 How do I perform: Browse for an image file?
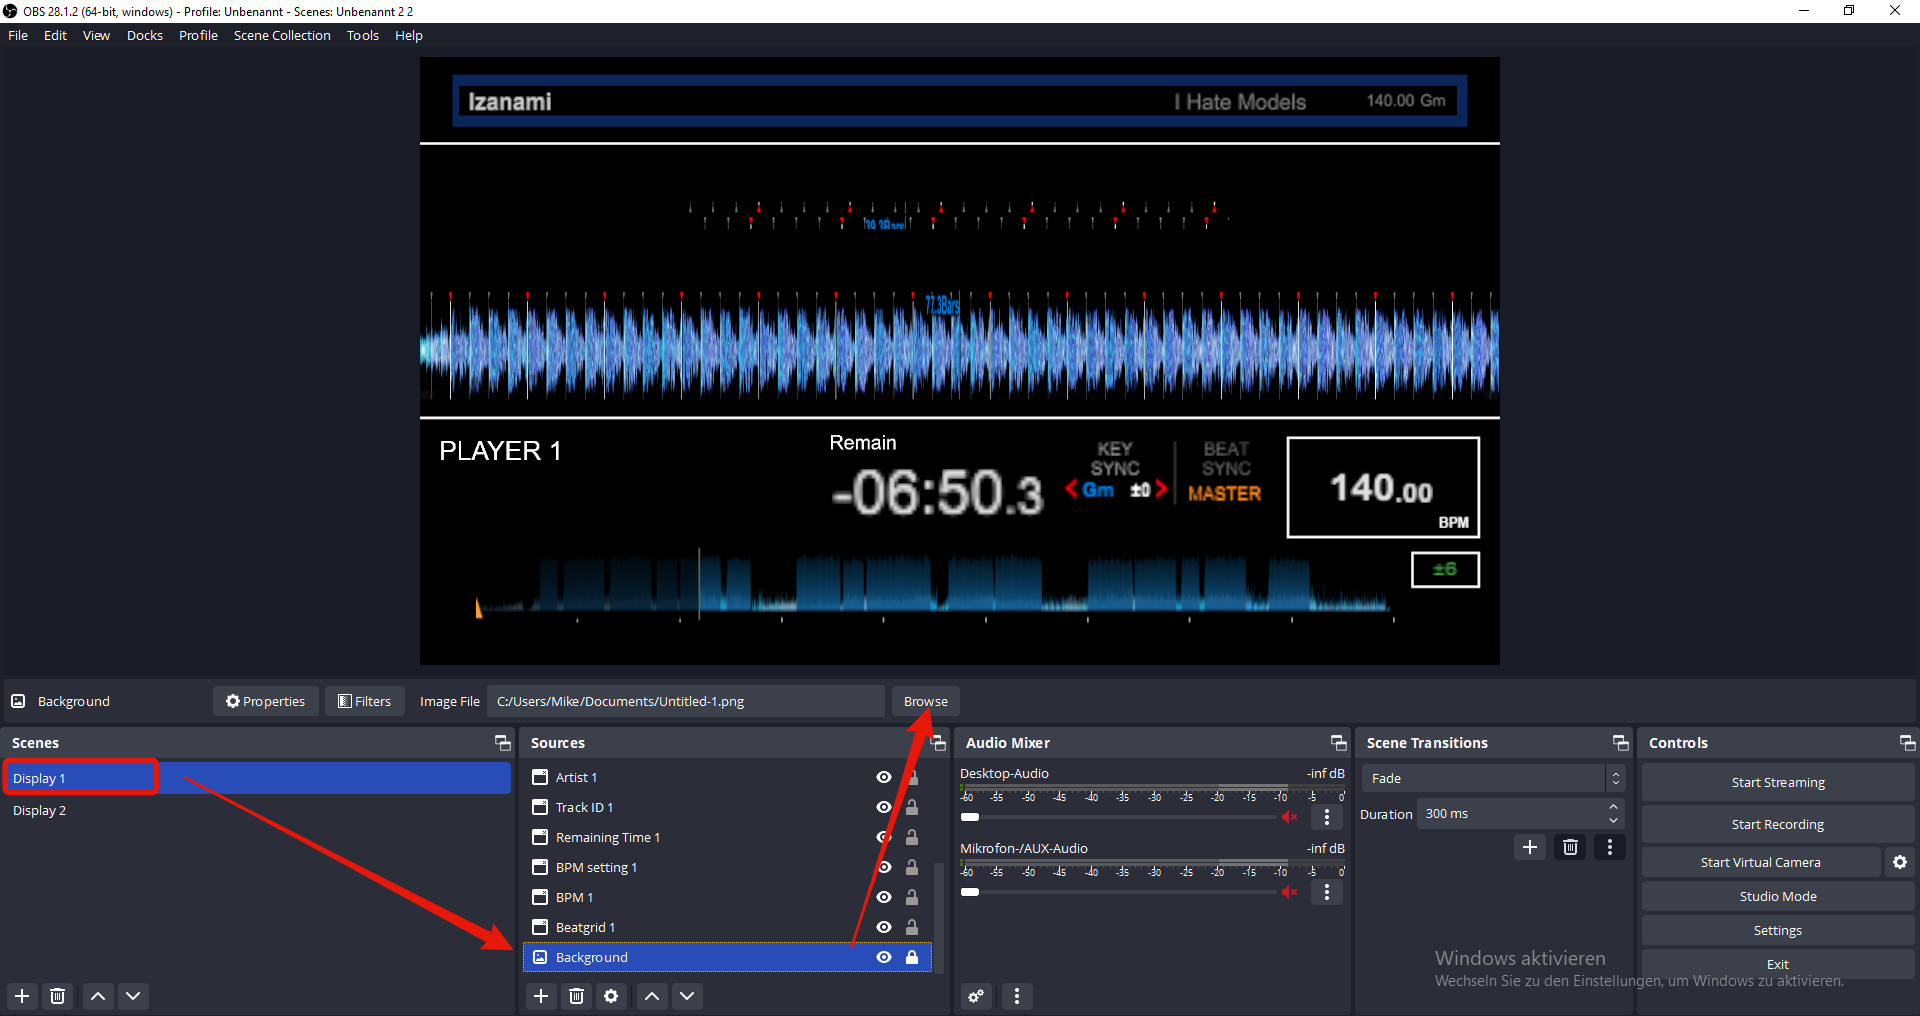[926, 701]
